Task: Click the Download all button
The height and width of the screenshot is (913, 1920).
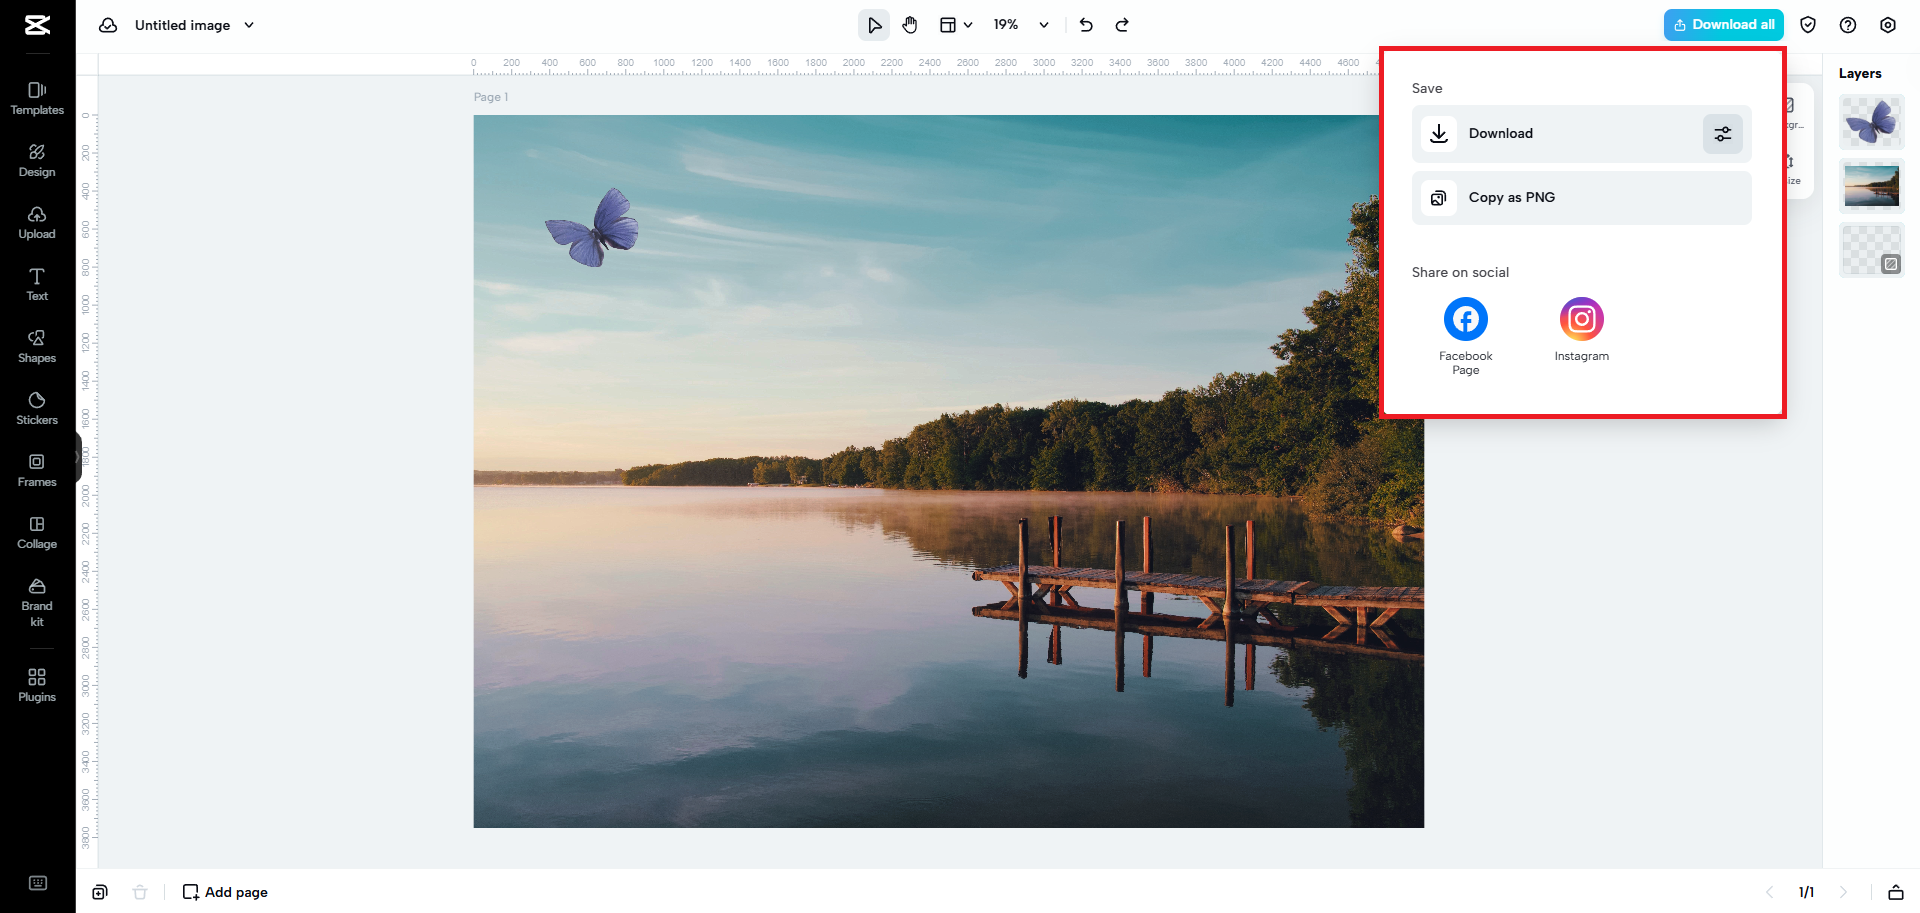Action: pos(1723,24)
